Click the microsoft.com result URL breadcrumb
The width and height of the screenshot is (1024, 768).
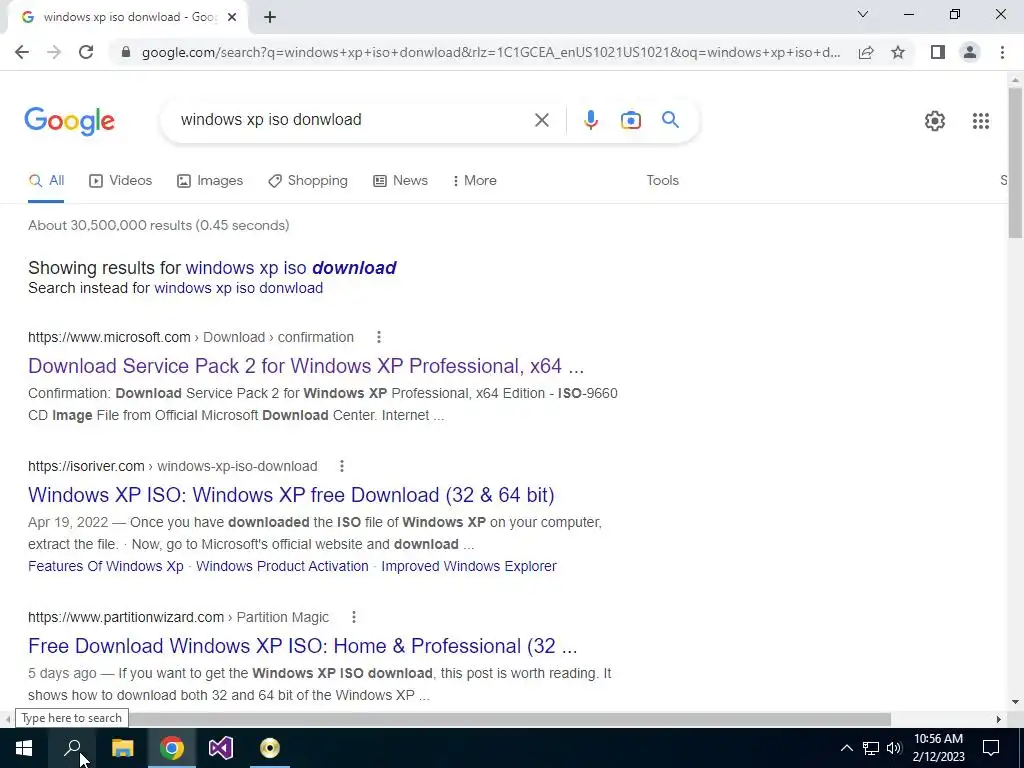point(191,337)
